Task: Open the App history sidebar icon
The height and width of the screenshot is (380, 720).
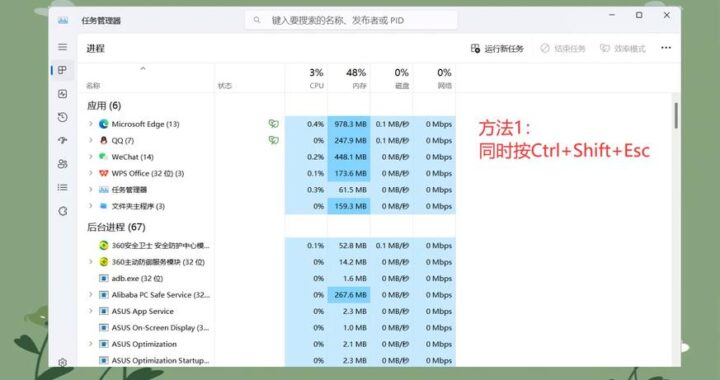Action: 62,117
